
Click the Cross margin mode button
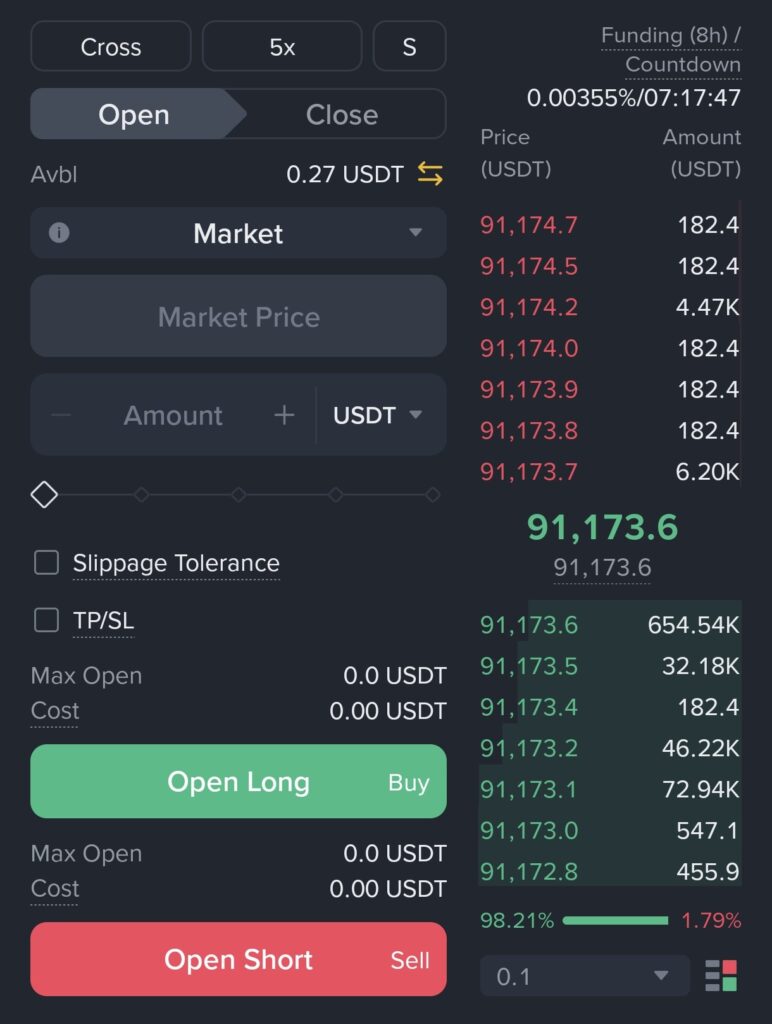click(x=111, y=47)
